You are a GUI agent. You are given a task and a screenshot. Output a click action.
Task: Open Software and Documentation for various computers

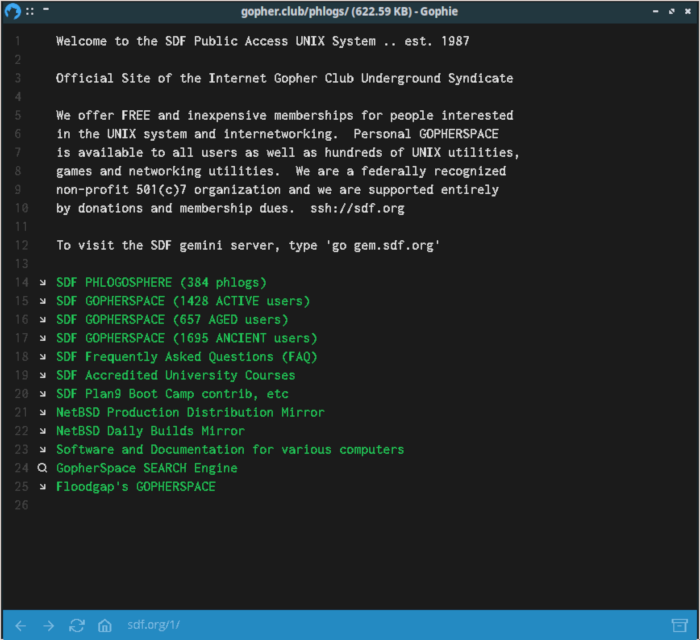click(230, 449)
